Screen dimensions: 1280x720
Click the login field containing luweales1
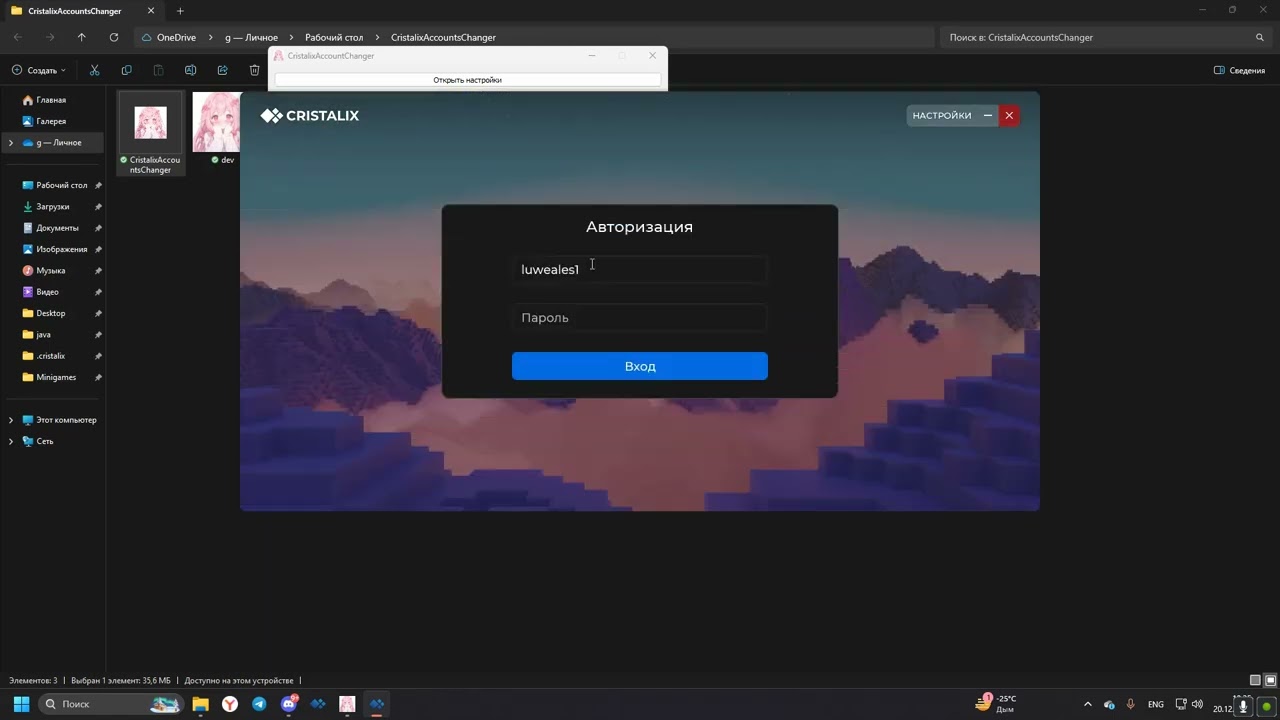click(x=640, y=269)
